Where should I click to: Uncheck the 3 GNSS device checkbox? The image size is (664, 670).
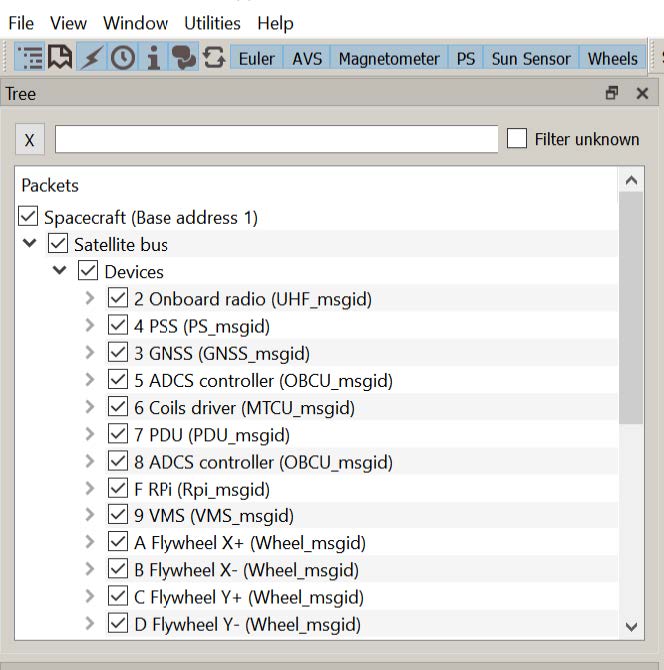point(118,353)
